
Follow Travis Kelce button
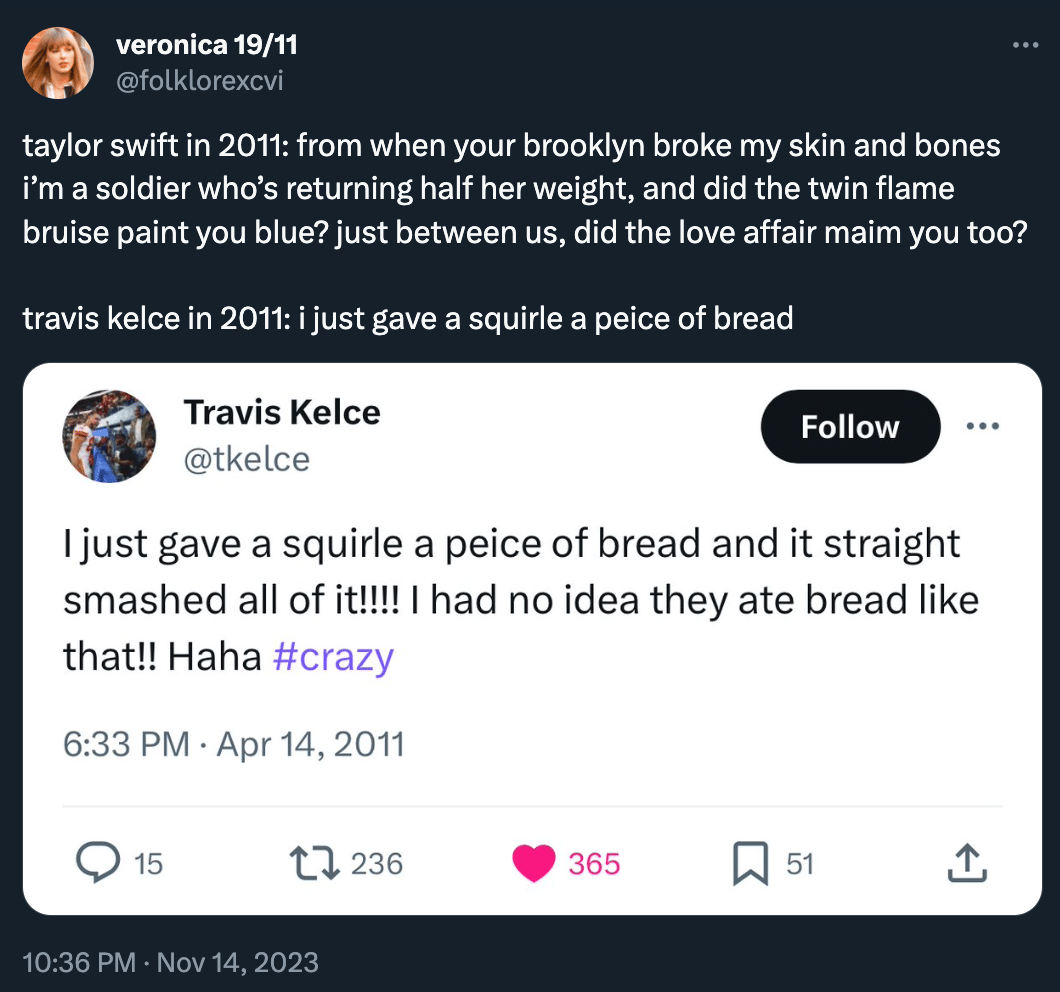[x=850, y=427]
